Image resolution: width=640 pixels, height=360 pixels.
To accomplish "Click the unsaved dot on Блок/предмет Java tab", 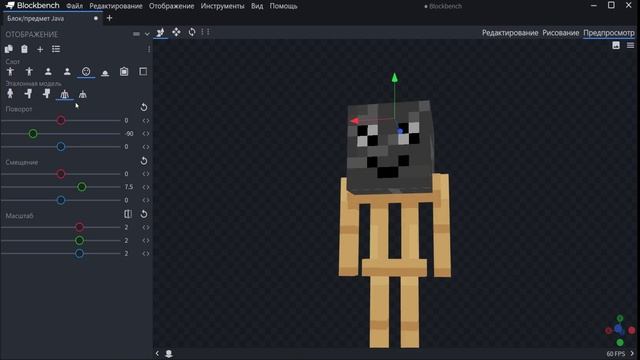I will [96, 18].
